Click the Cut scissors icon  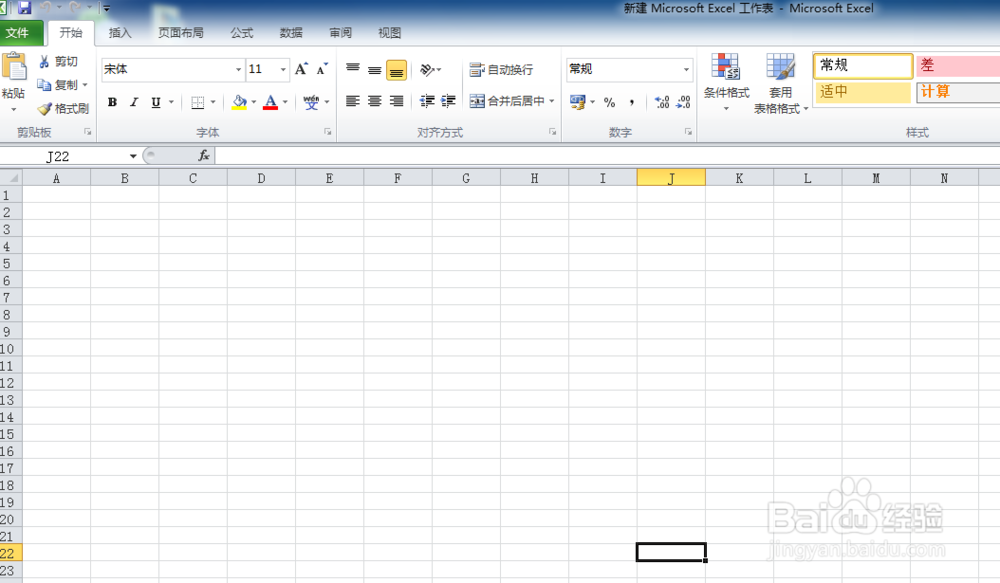click(x=44, y=62)
